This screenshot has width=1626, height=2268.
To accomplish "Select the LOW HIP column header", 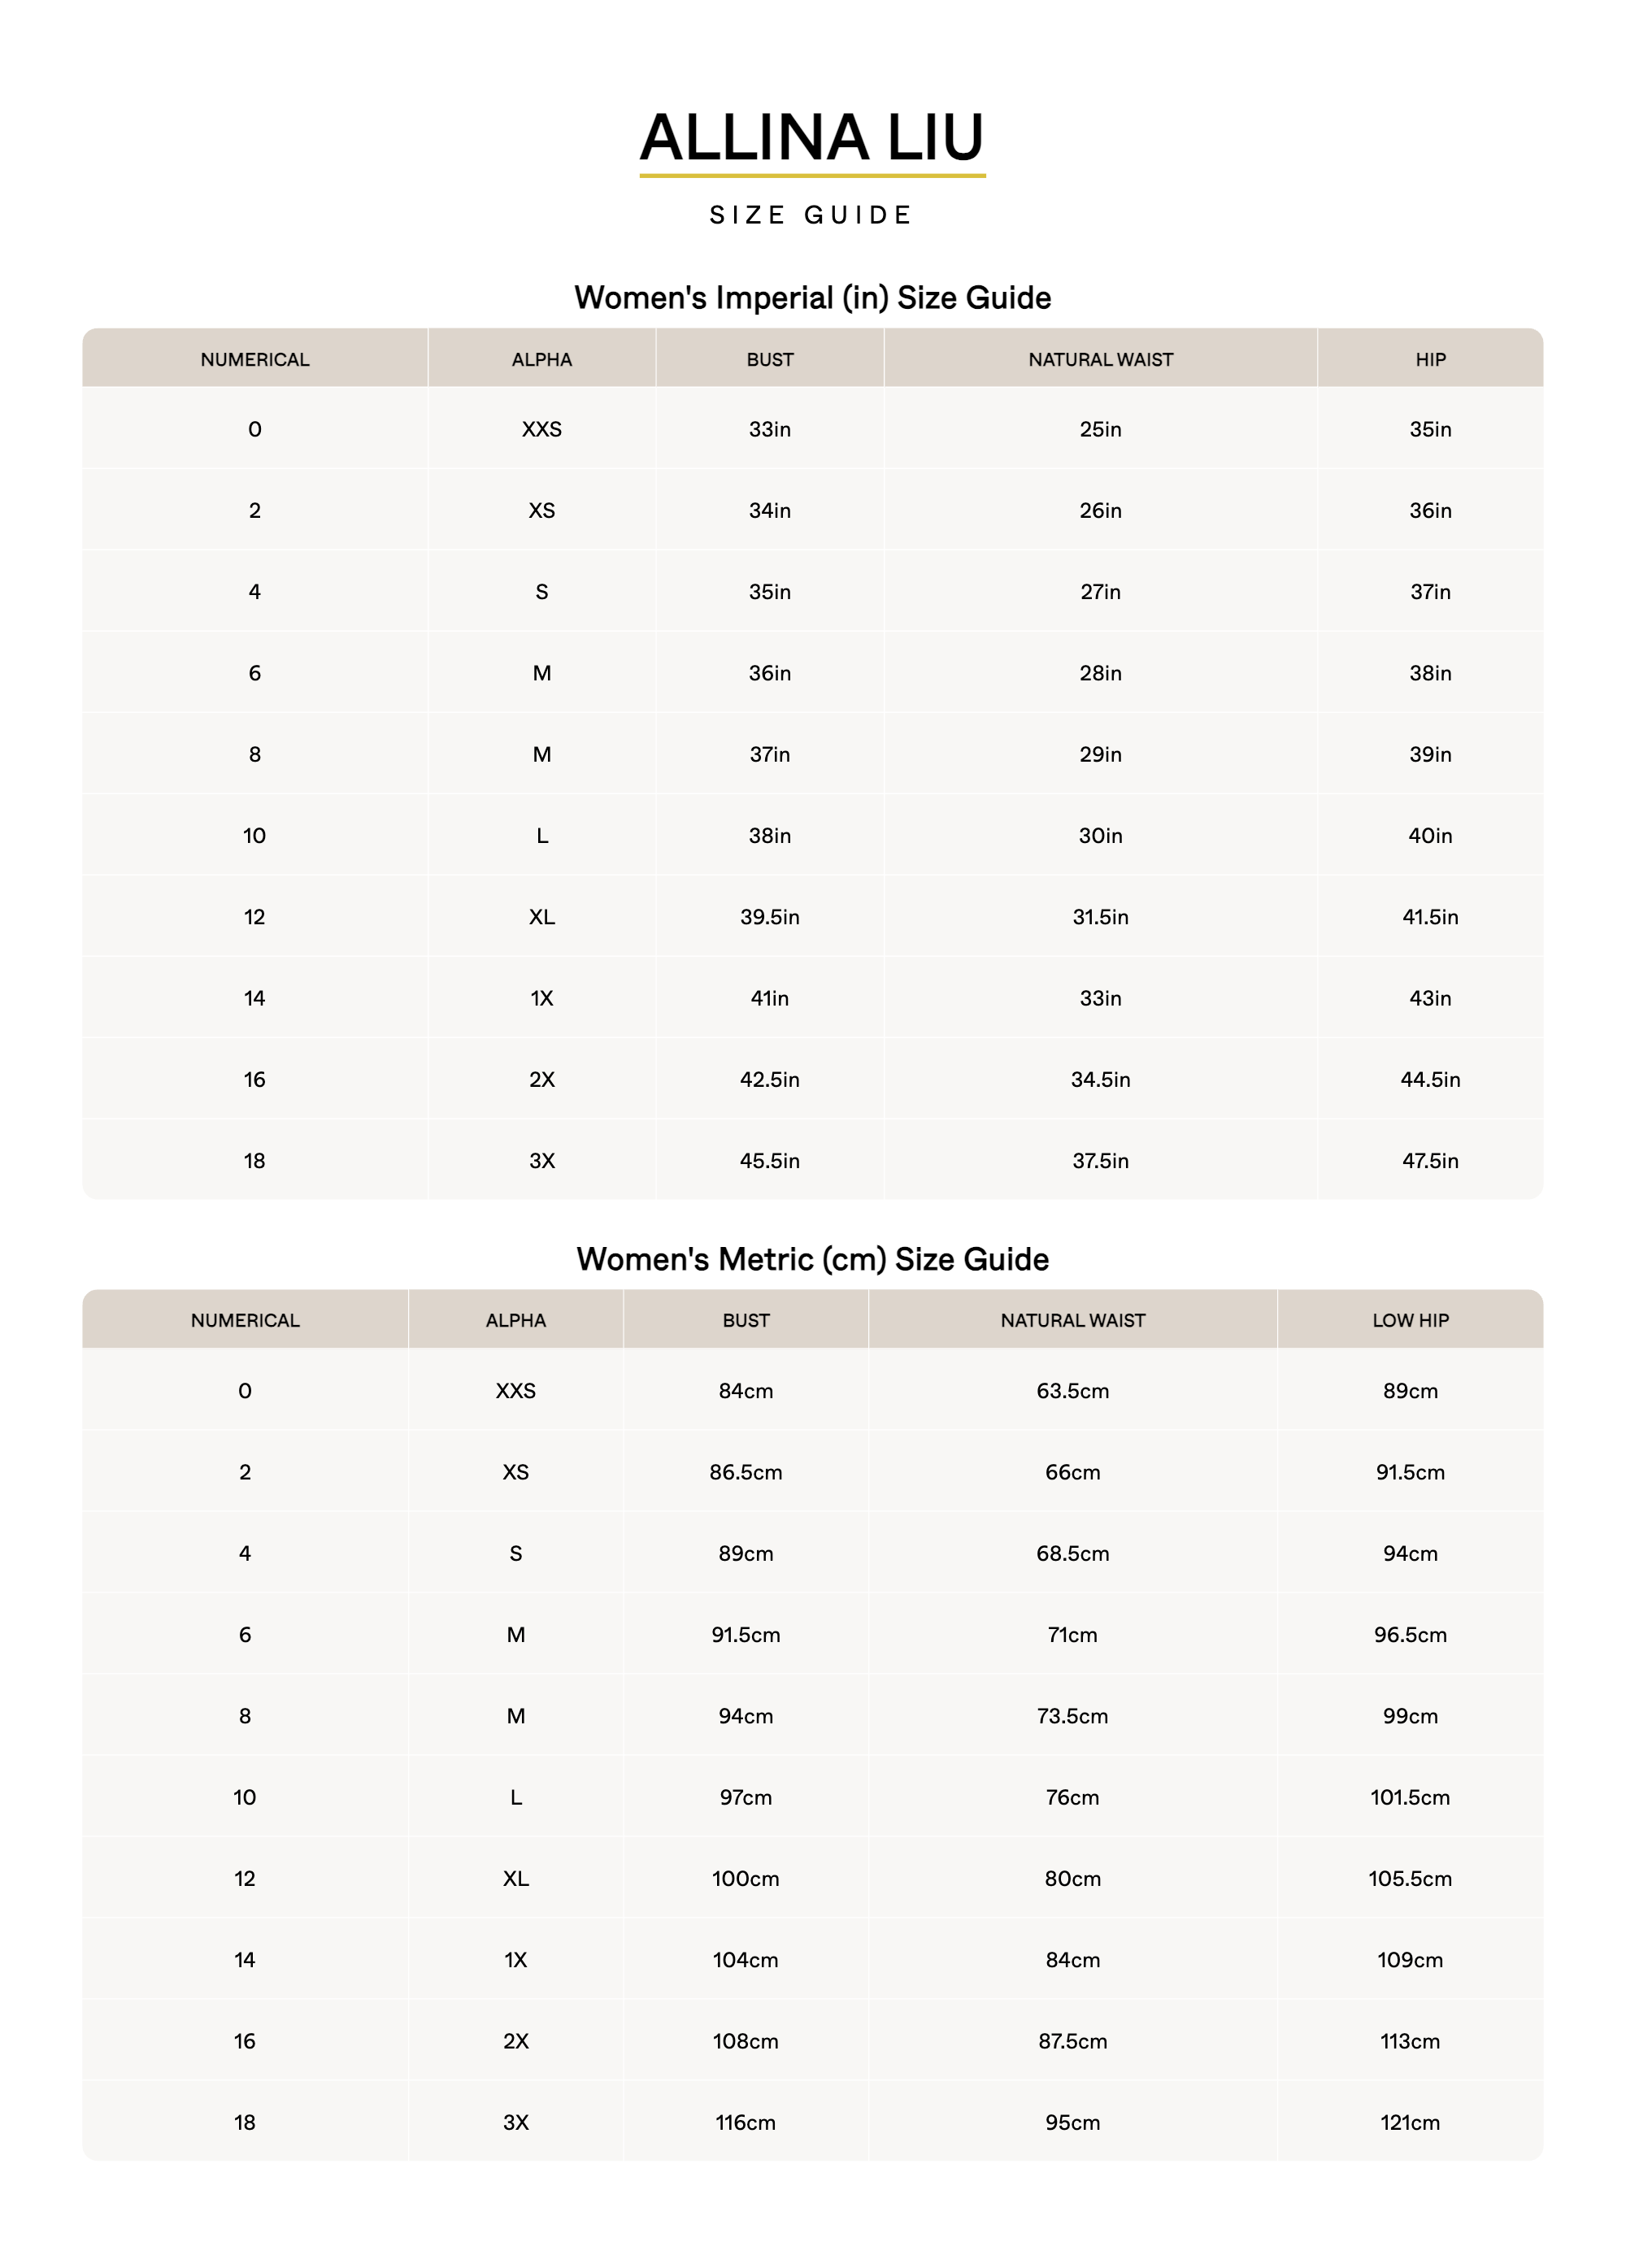I will (1410, 1320).
